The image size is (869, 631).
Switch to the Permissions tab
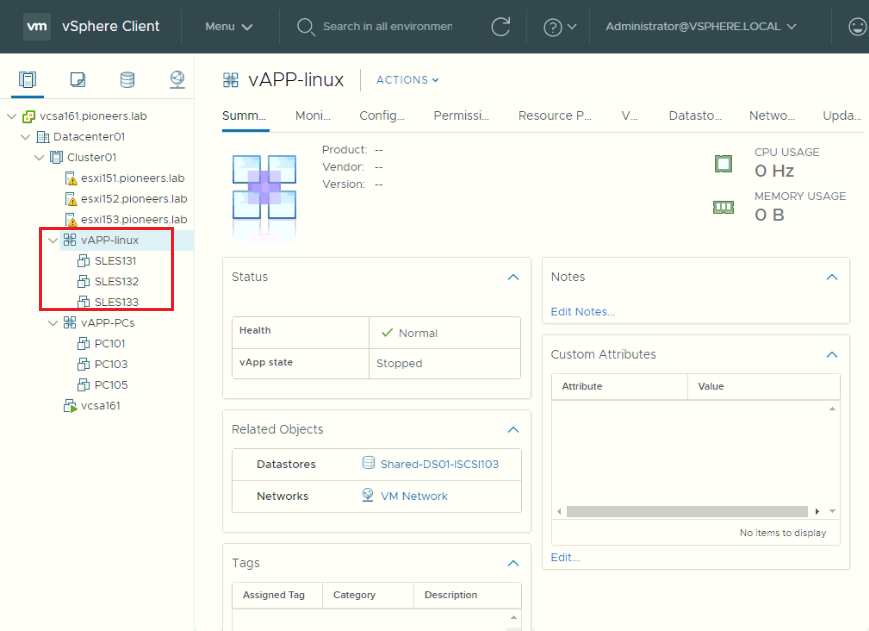461,116
